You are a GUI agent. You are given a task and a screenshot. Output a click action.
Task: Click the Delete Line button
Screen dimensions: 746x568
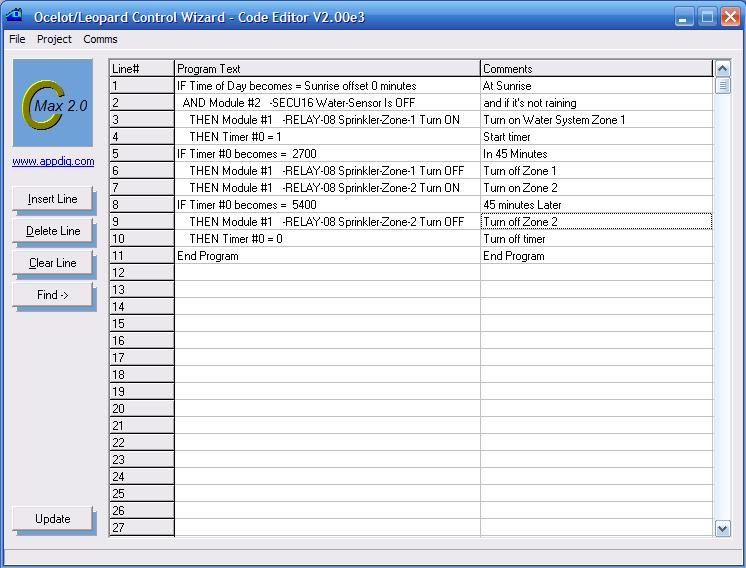click(x=52, y=231)
